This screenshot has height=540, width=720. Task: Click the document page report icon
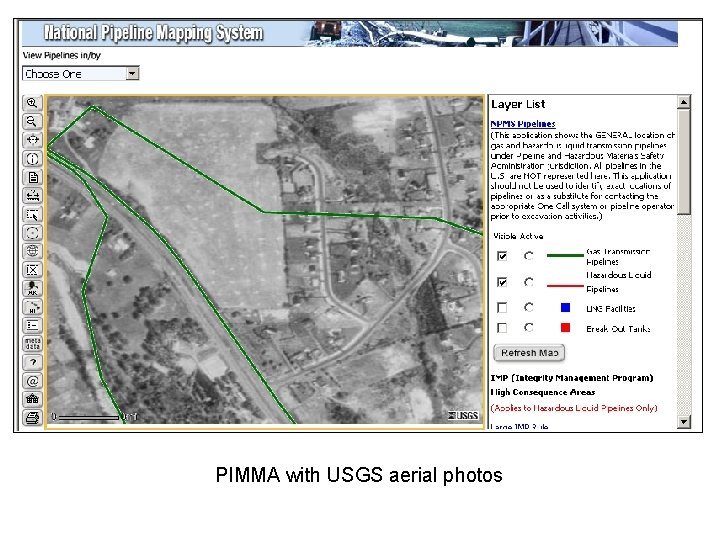pos(32,177)
